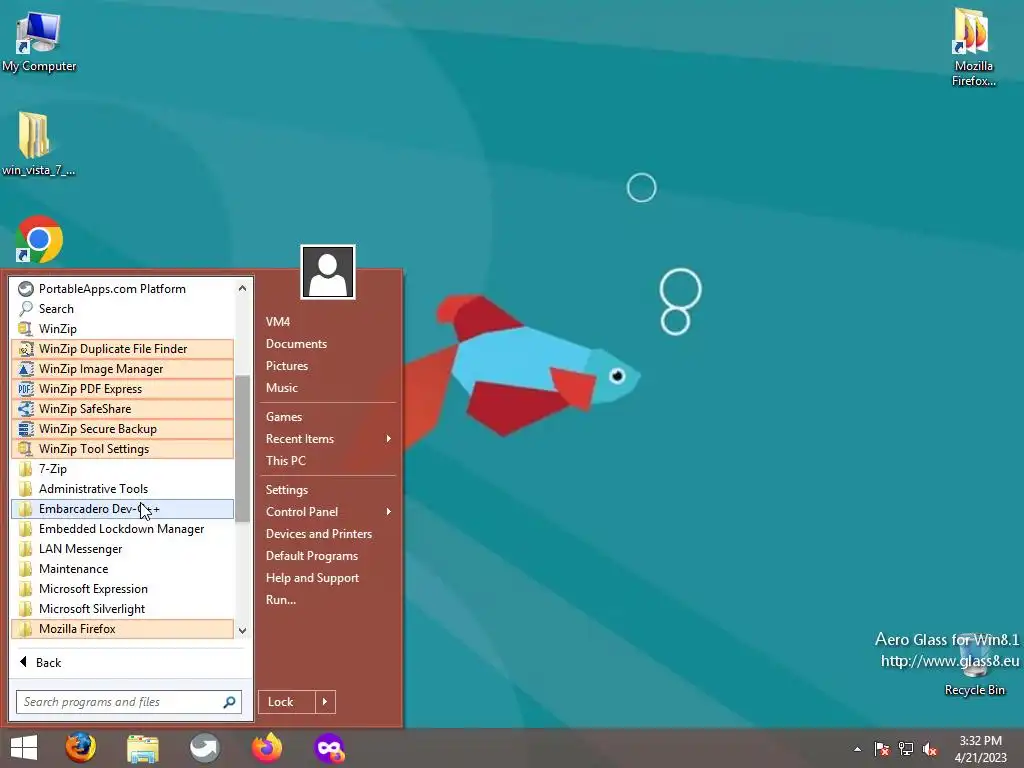The width and height of the screenshot is (1024, 768).
Task: Open File Explorer from taskbar
Action: (x=142, y=748)
